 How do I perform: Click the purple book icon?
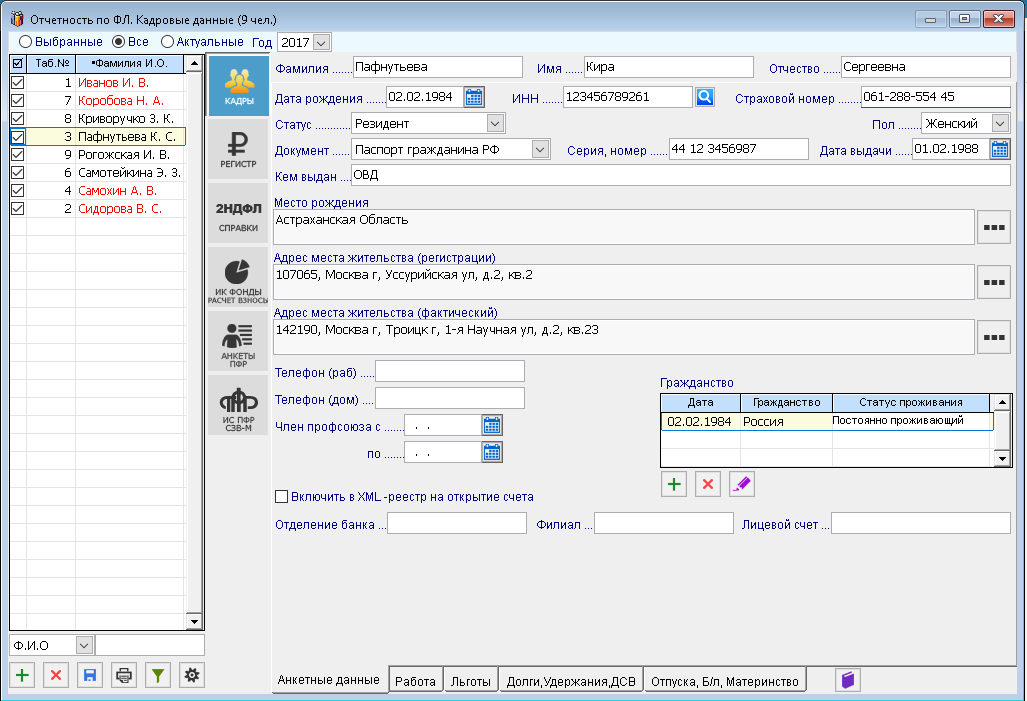(848, 679)
